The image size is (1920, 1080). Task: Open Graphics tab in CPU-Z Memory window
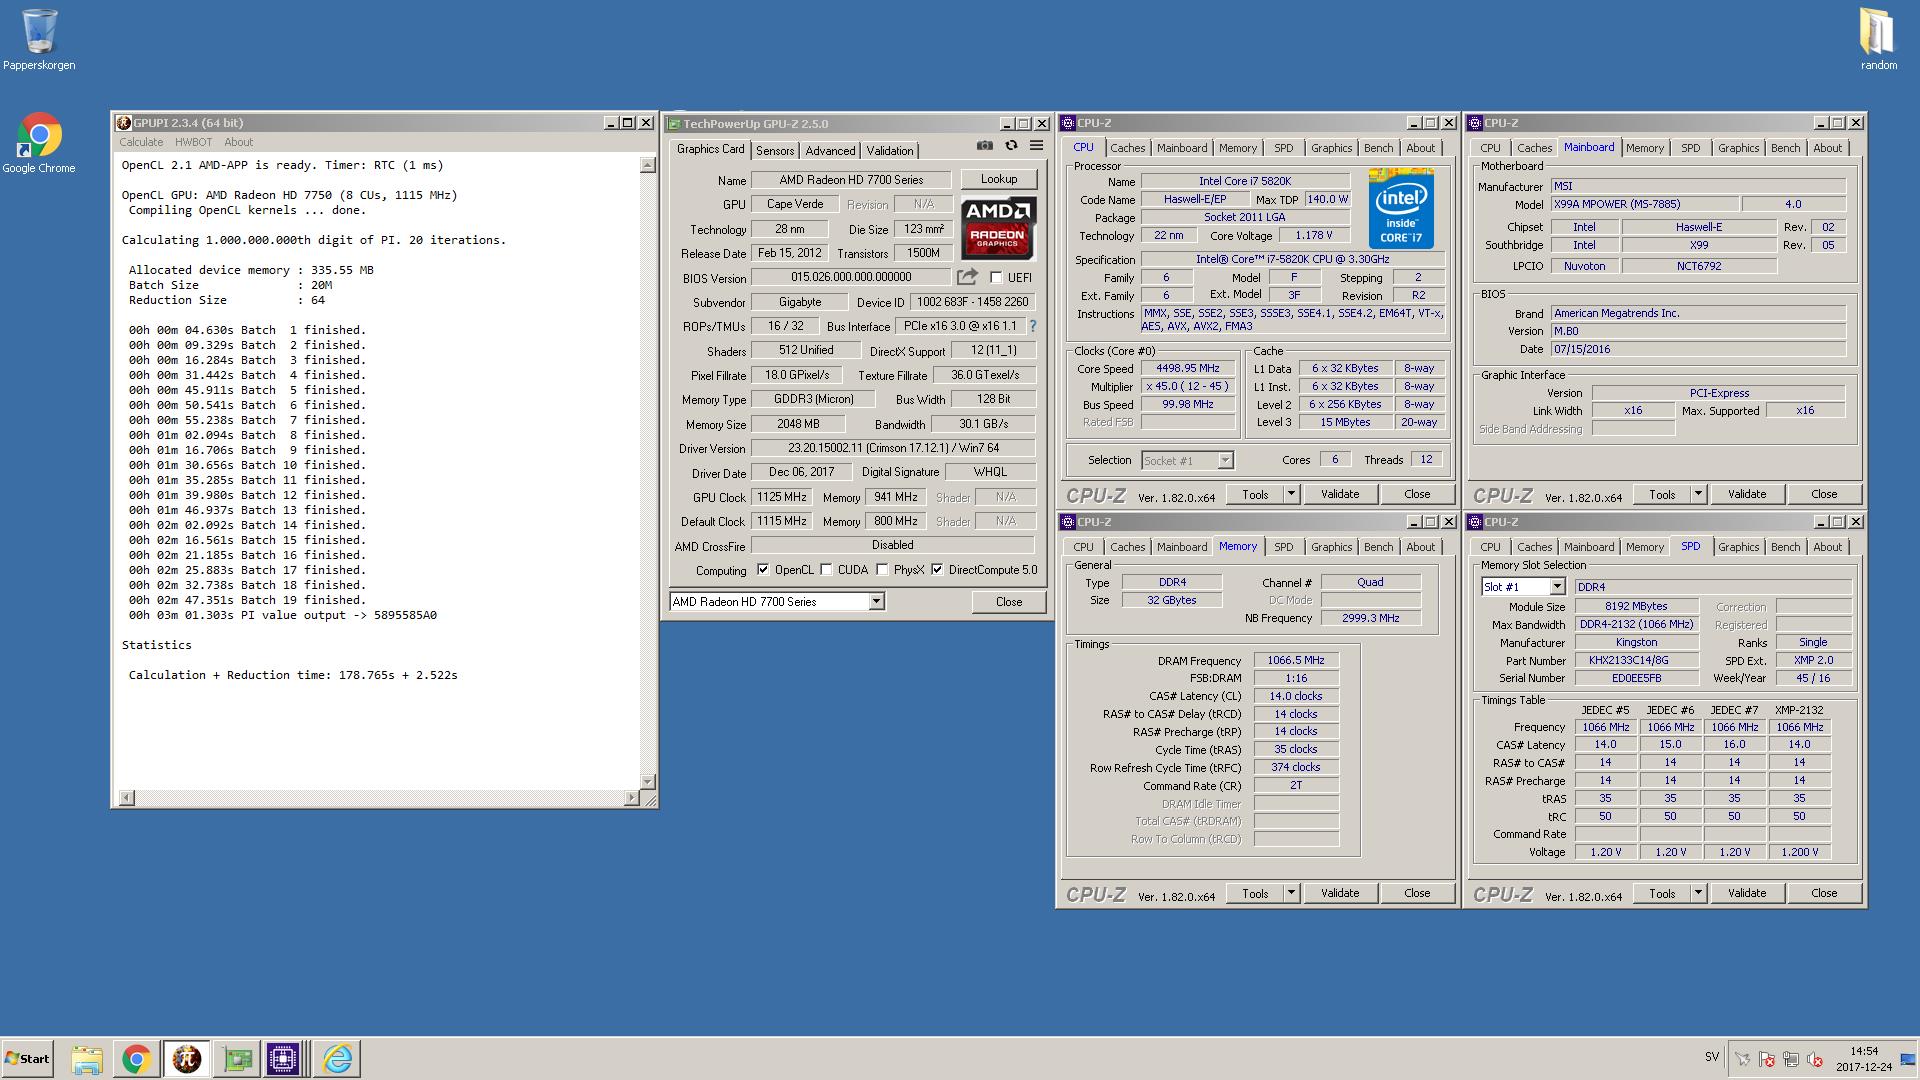click(1331, 547)
